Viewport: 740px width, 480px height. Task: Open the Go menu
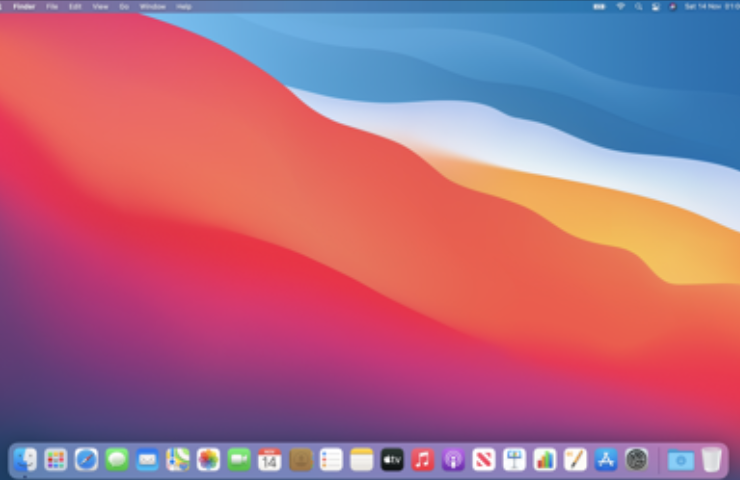[124, 7]
